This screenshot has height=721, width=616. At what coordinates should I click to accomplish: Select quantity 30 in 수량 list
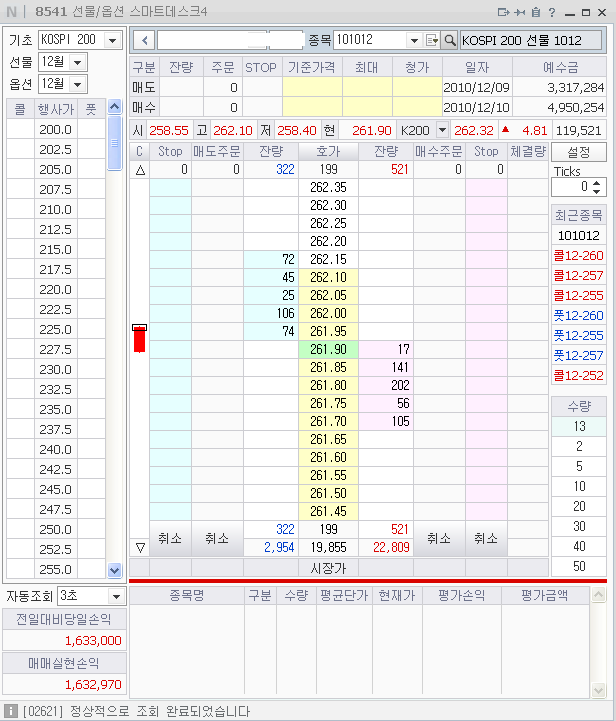click(x=579, y=526)
